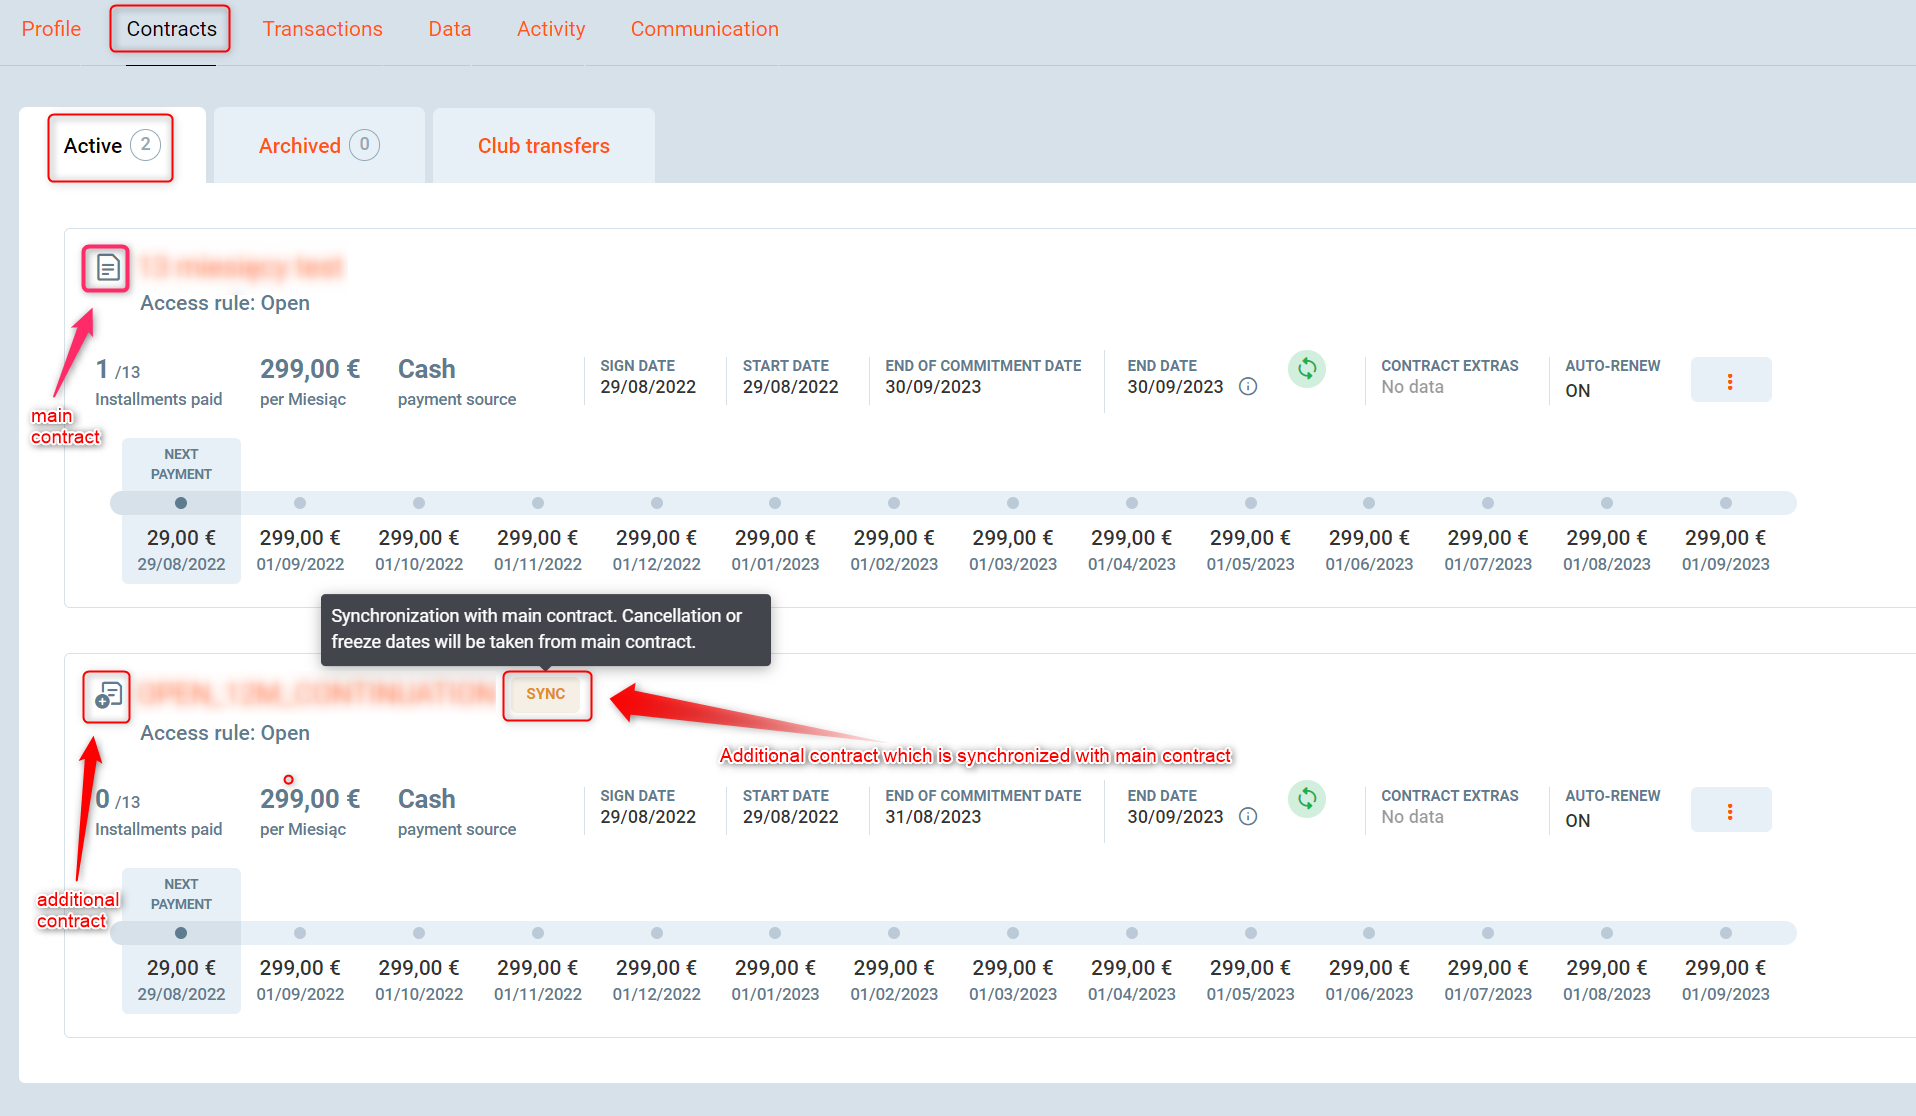1916x1116 pixels.
Task: Click info icon beside additional contract end date
Action: point(1248,817)
